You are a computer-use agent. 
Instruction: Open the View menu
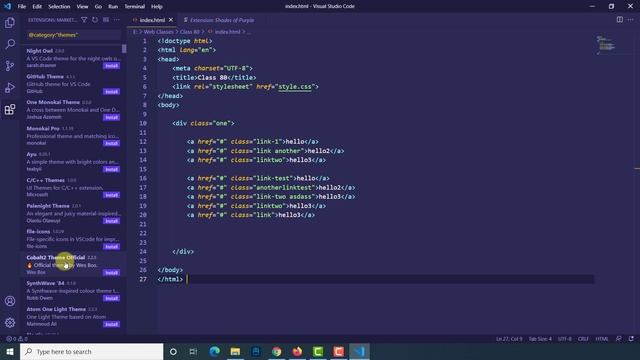pyautogui.click(x=82, y=7)
